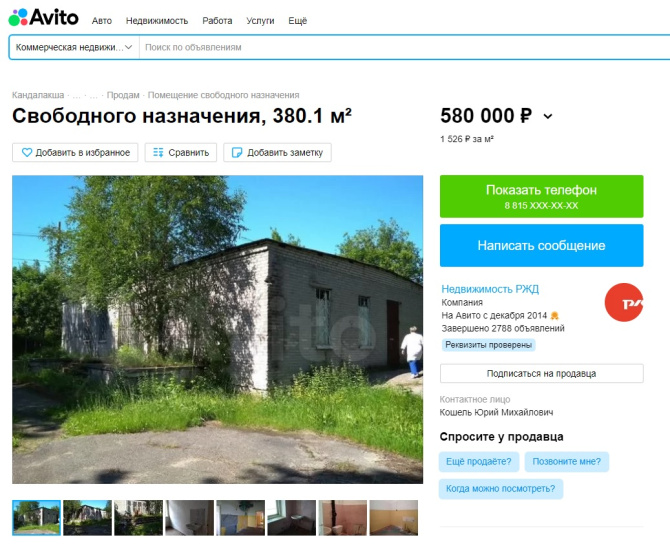Open the Авто menu
Screen dimensions: 670x544
coord(102,21)
